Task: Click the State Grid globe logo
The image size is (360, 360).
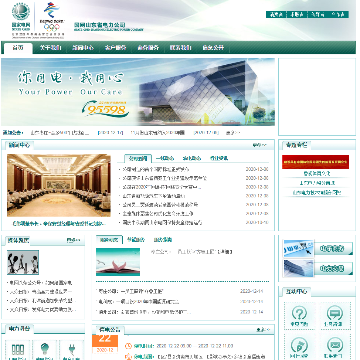Action: tap(21, 12)
